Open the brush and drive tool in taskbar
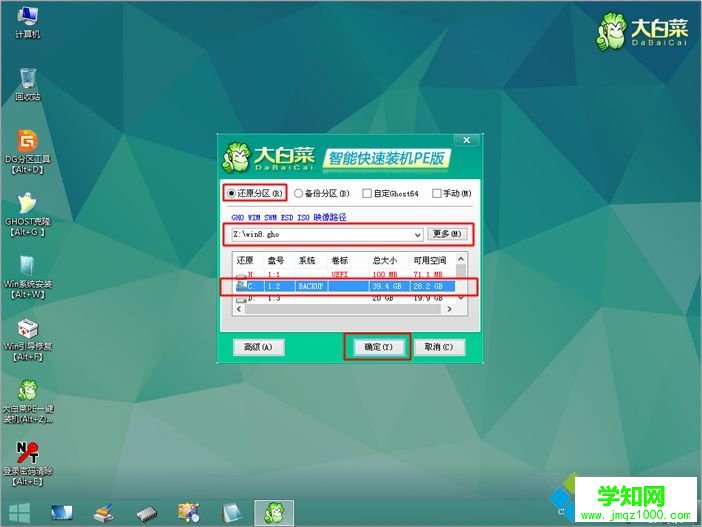Viewport: 702px width, 527px height. pos(104,513)
